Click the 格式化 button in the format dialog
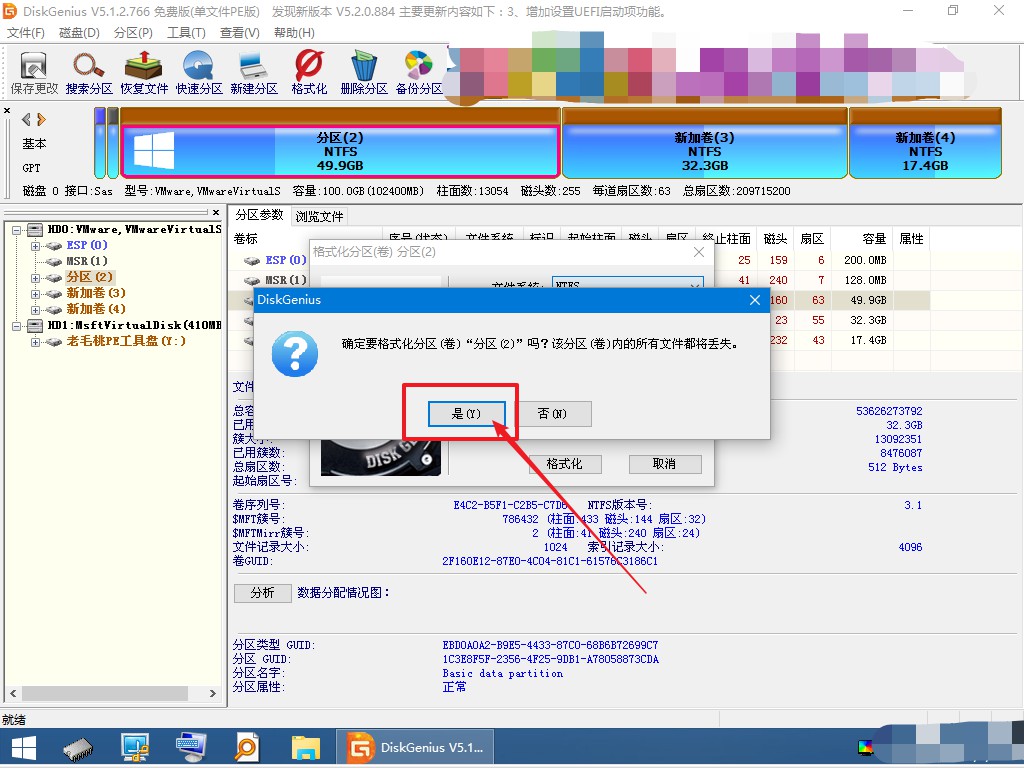Viewport: 1024px width, 768px height. click(564, 464)
